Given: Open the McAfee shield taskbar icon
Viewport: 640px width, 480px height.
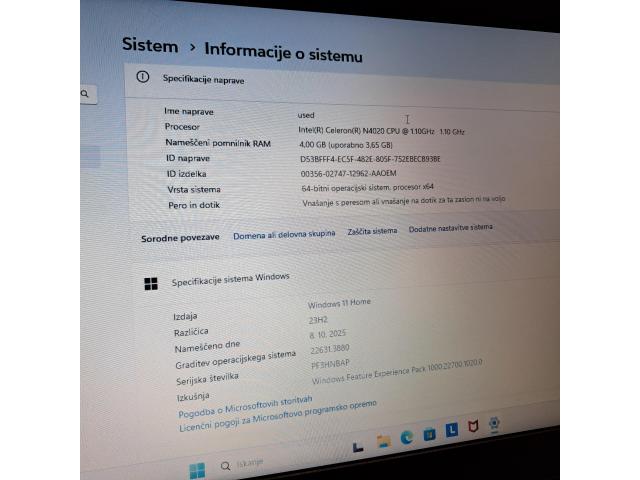Looking at the screenshot, I should (x=473, y=427).
